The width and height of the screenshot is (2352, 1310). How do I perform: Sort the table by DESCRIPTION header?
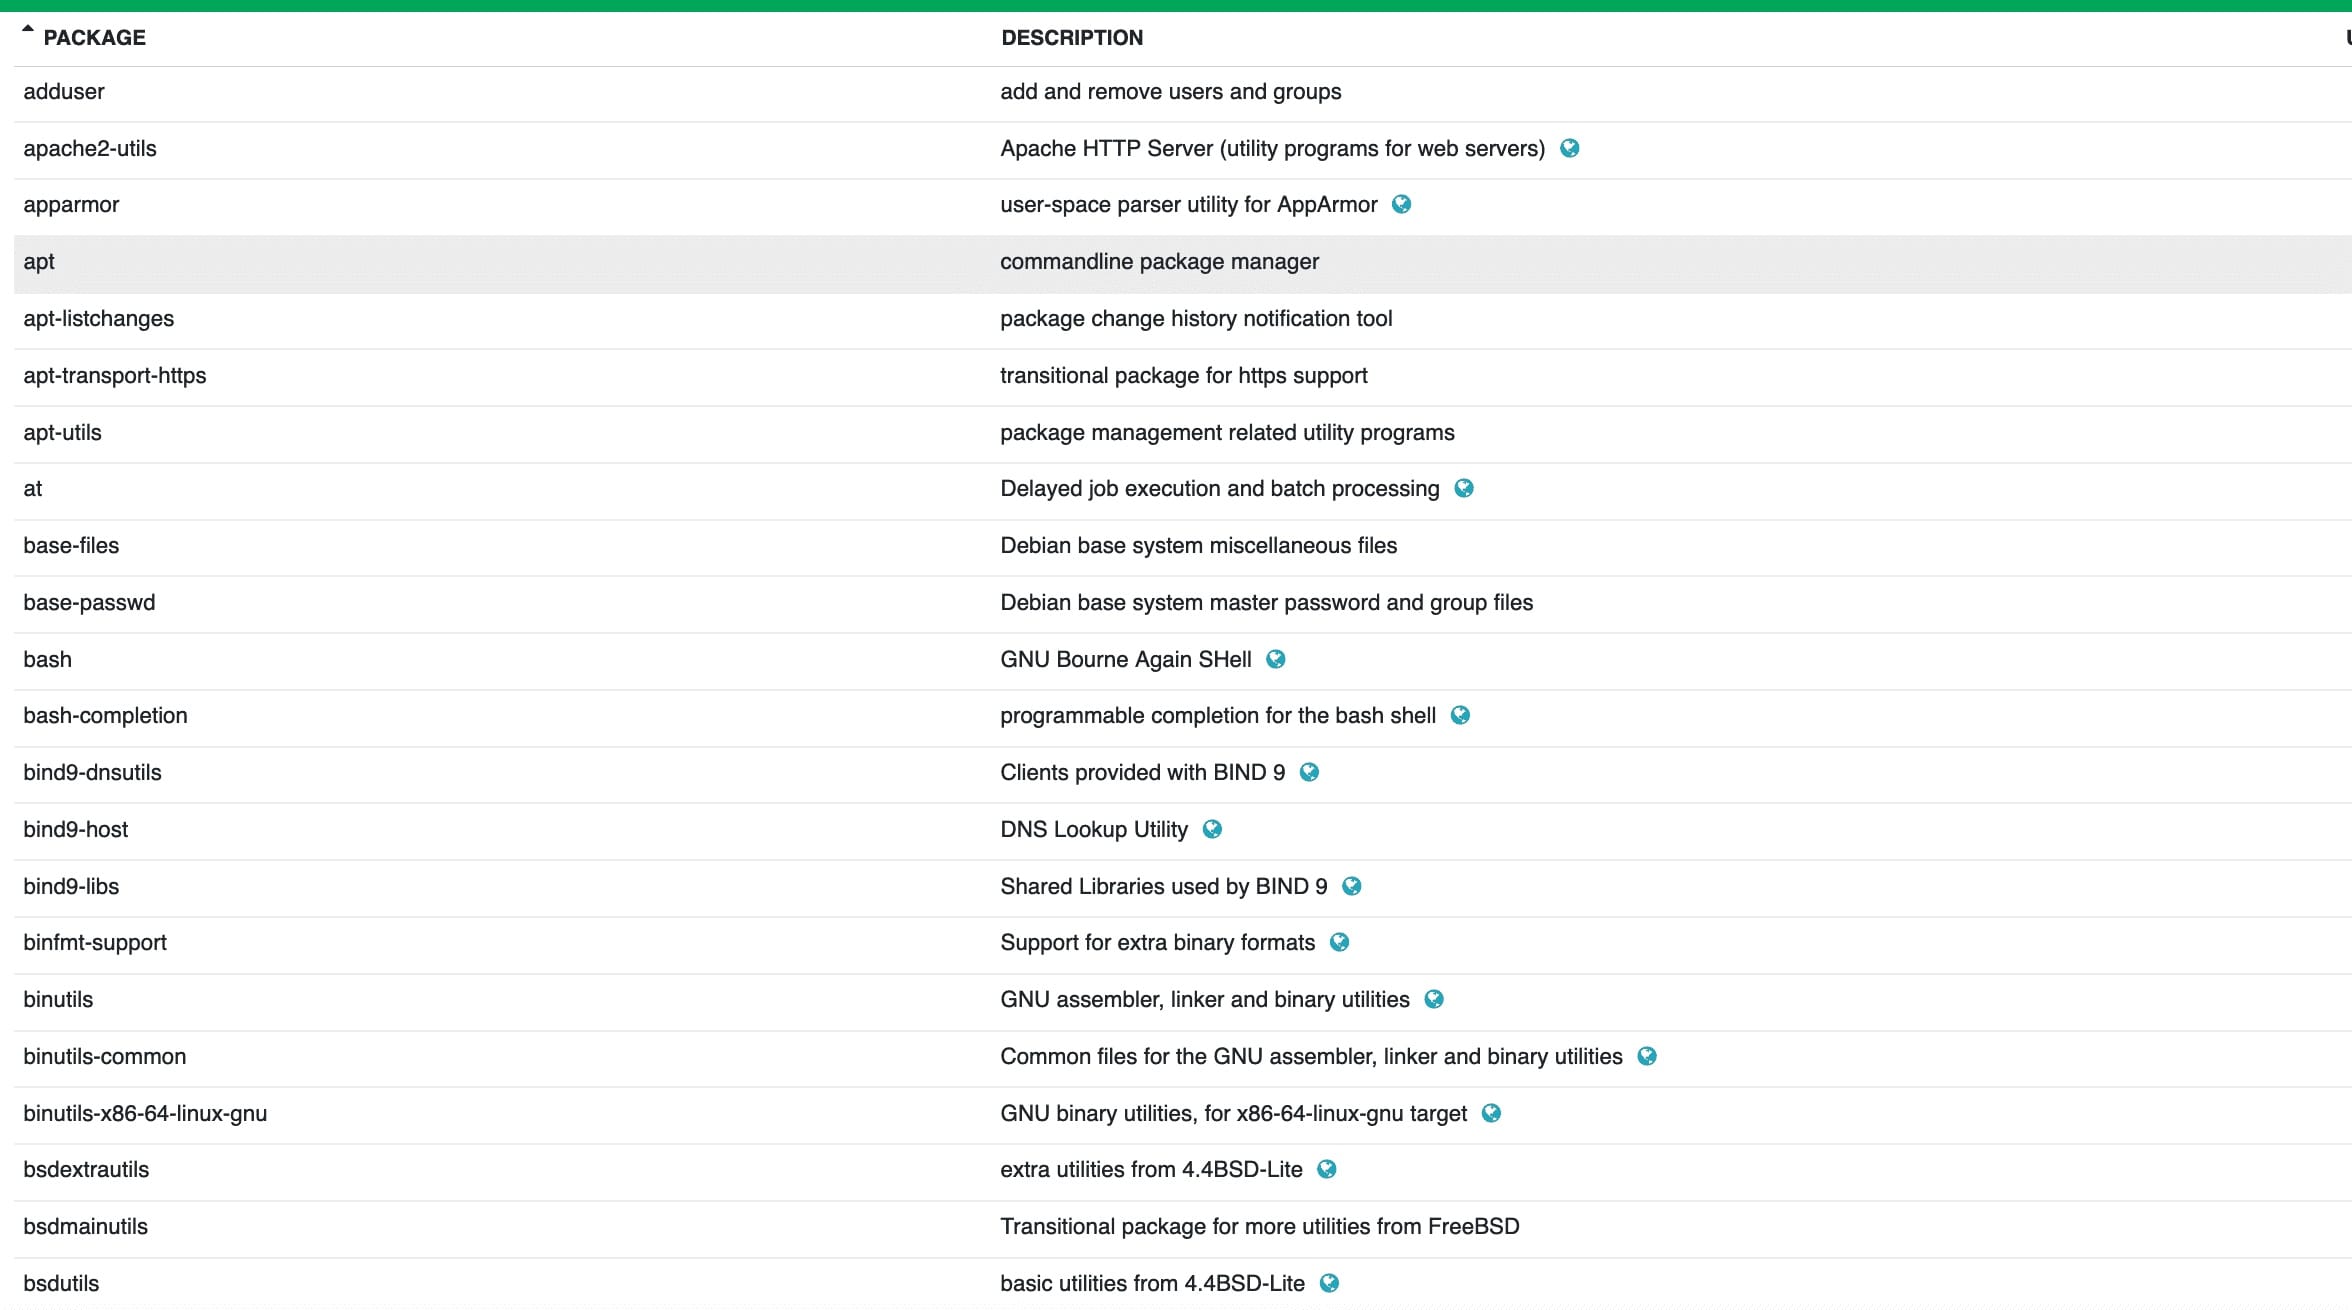point(1072,38)
